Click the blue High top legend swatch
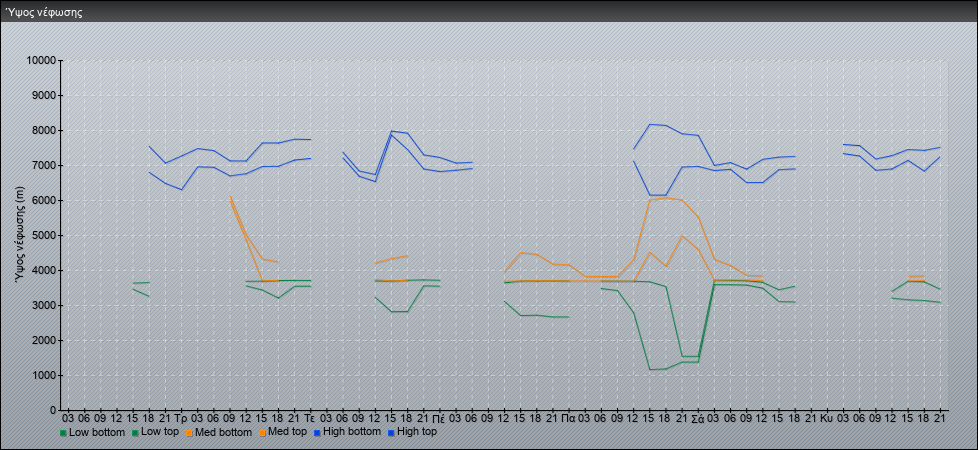Viewport: 978px width, 450px height. coord(390,433)
